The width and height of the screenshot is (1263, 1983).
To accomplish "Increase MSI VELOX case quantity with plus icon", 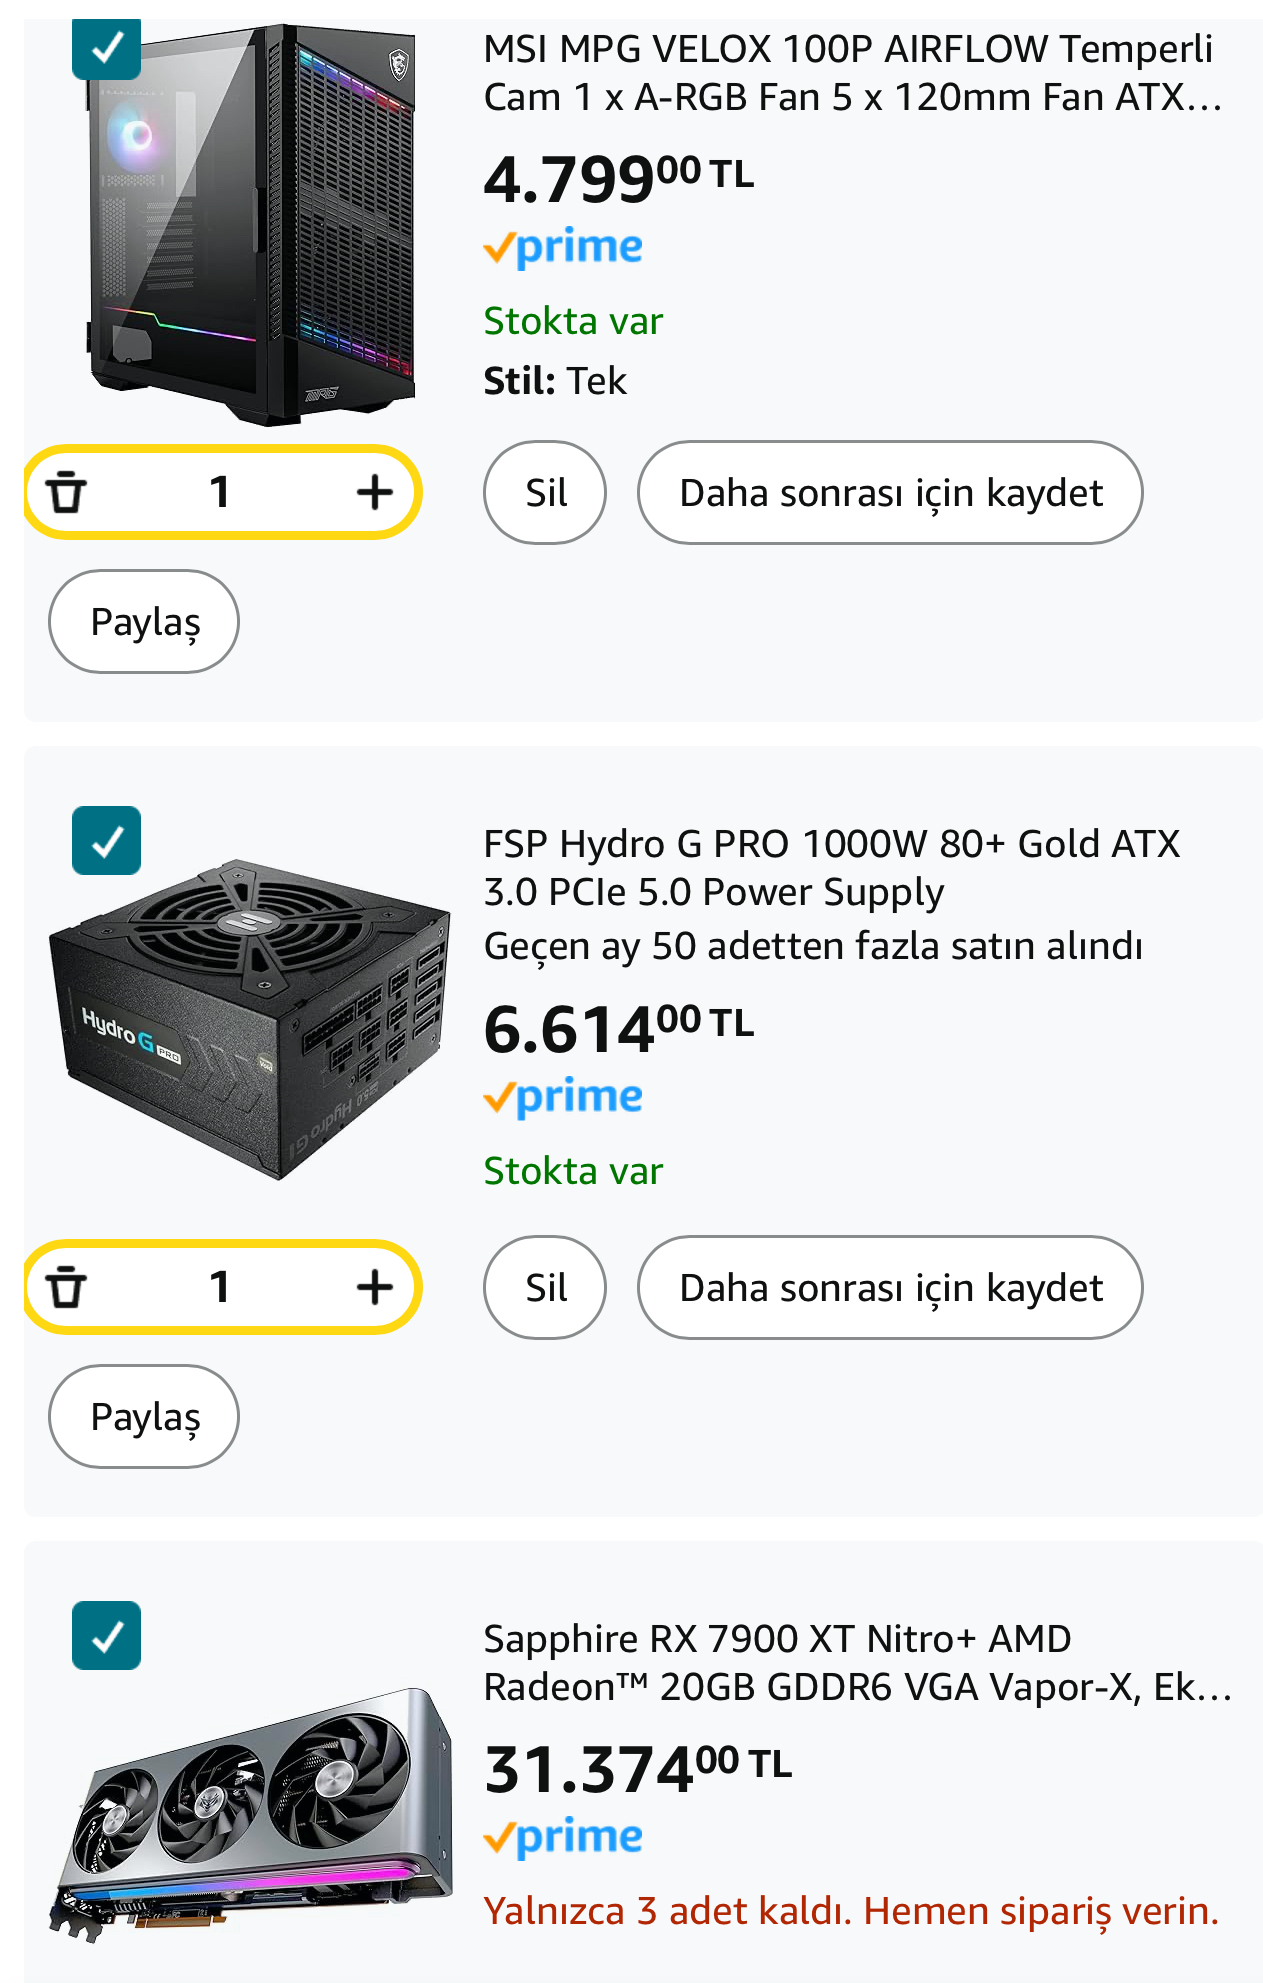I will [x=375, y=492].
